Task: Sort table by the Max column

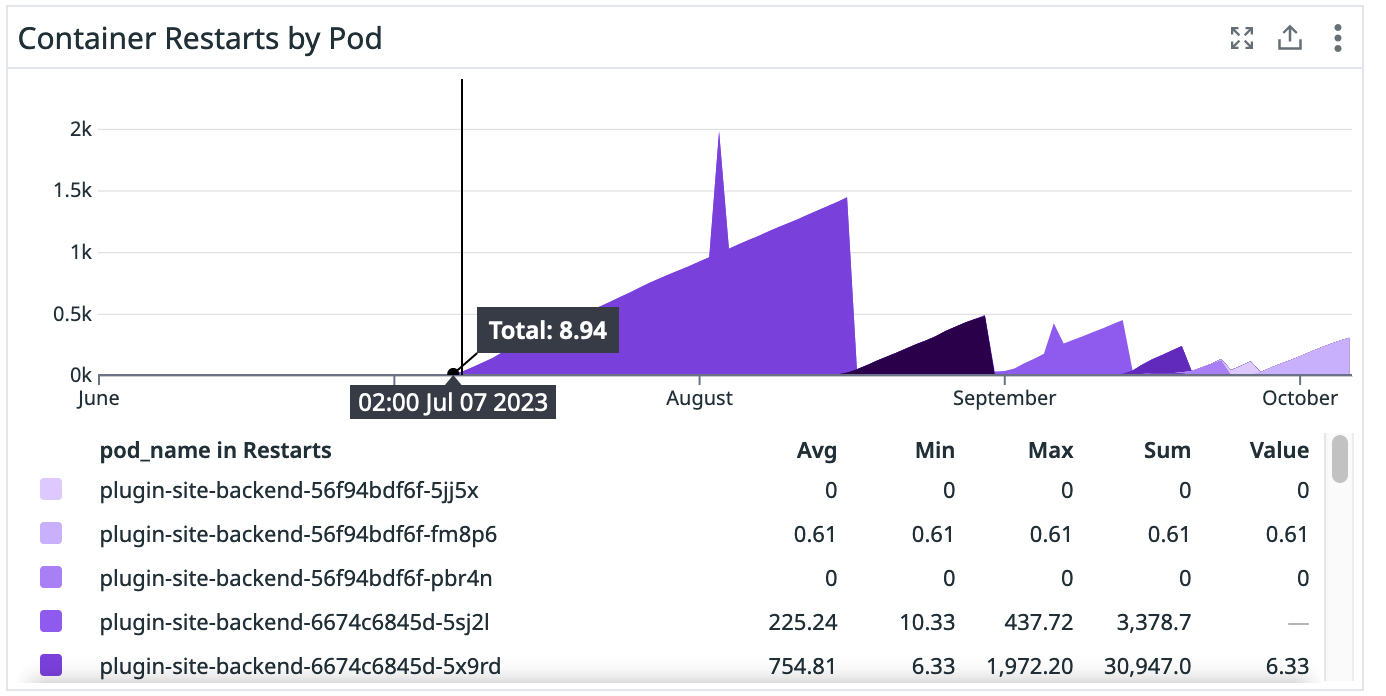Action: click(1049, 450)
